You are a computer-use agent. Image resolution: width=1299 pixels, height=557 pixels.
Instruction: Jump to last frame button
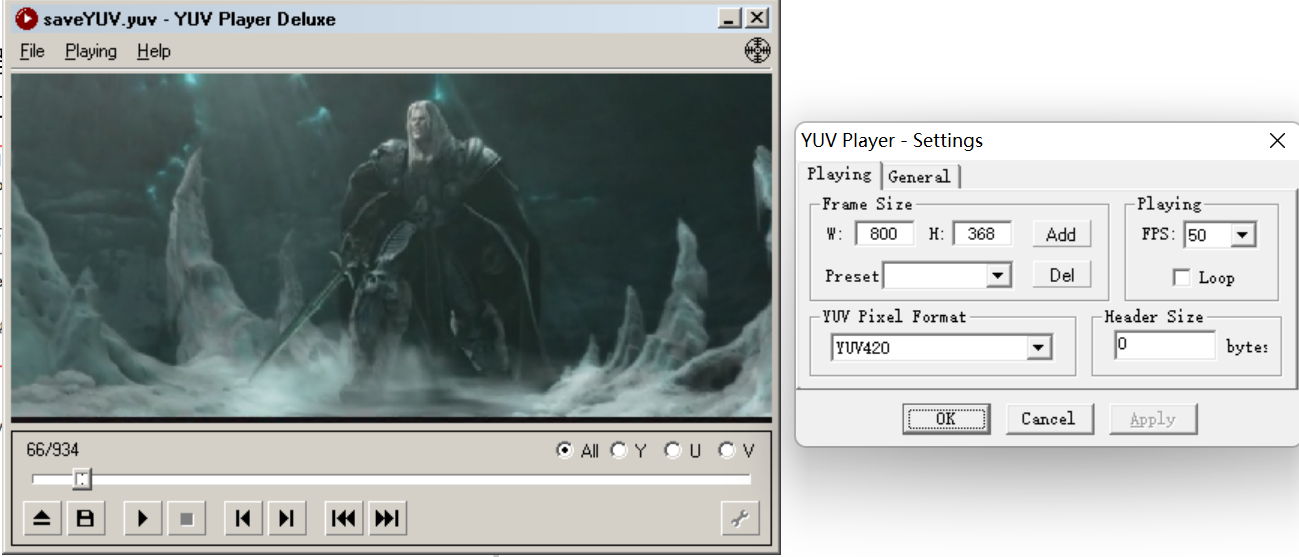(387, 518)
